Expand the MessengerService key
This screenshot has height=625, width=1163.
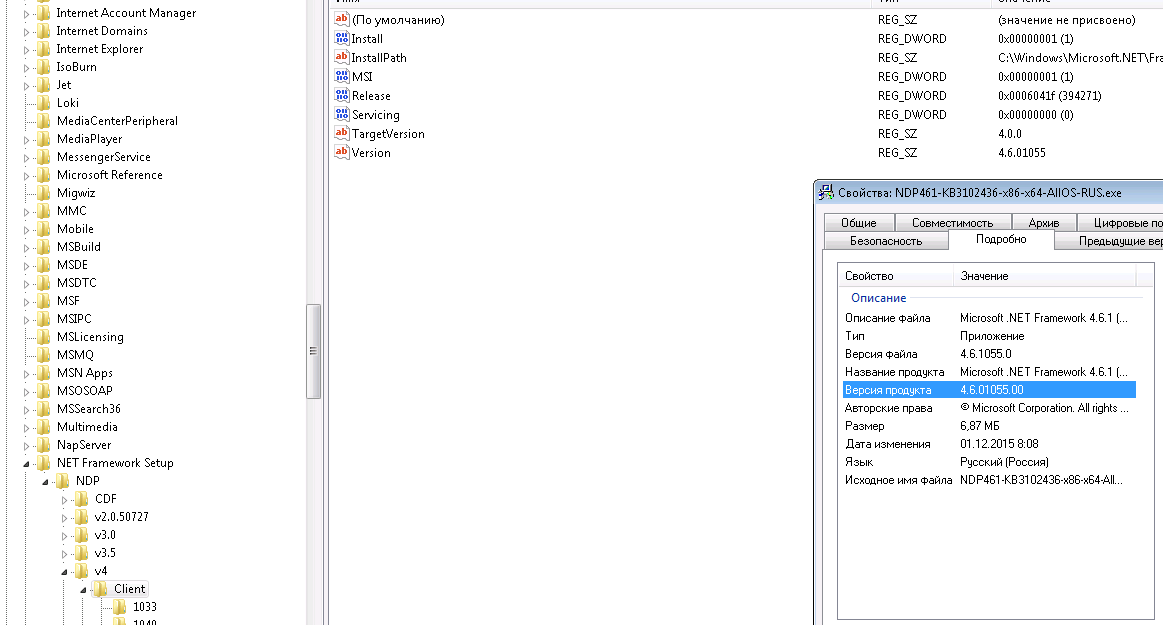(x=26, y=158)
